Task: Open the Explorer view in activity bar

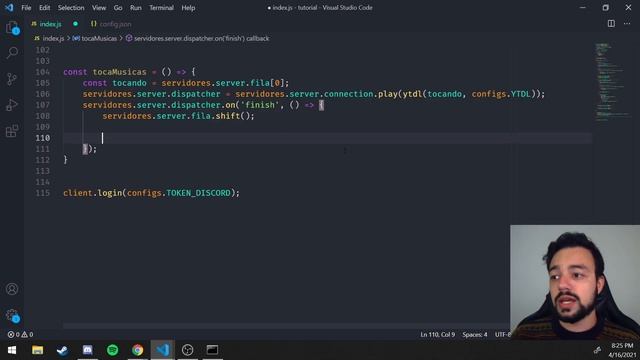Action: click(12, 28)
